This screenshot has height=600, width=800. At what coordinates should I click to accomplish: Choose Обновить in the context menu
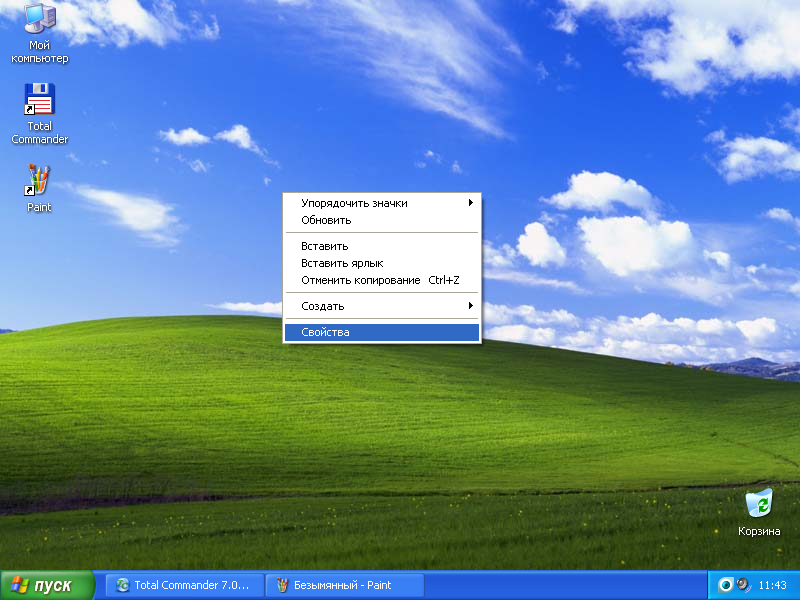click(382, 220)
